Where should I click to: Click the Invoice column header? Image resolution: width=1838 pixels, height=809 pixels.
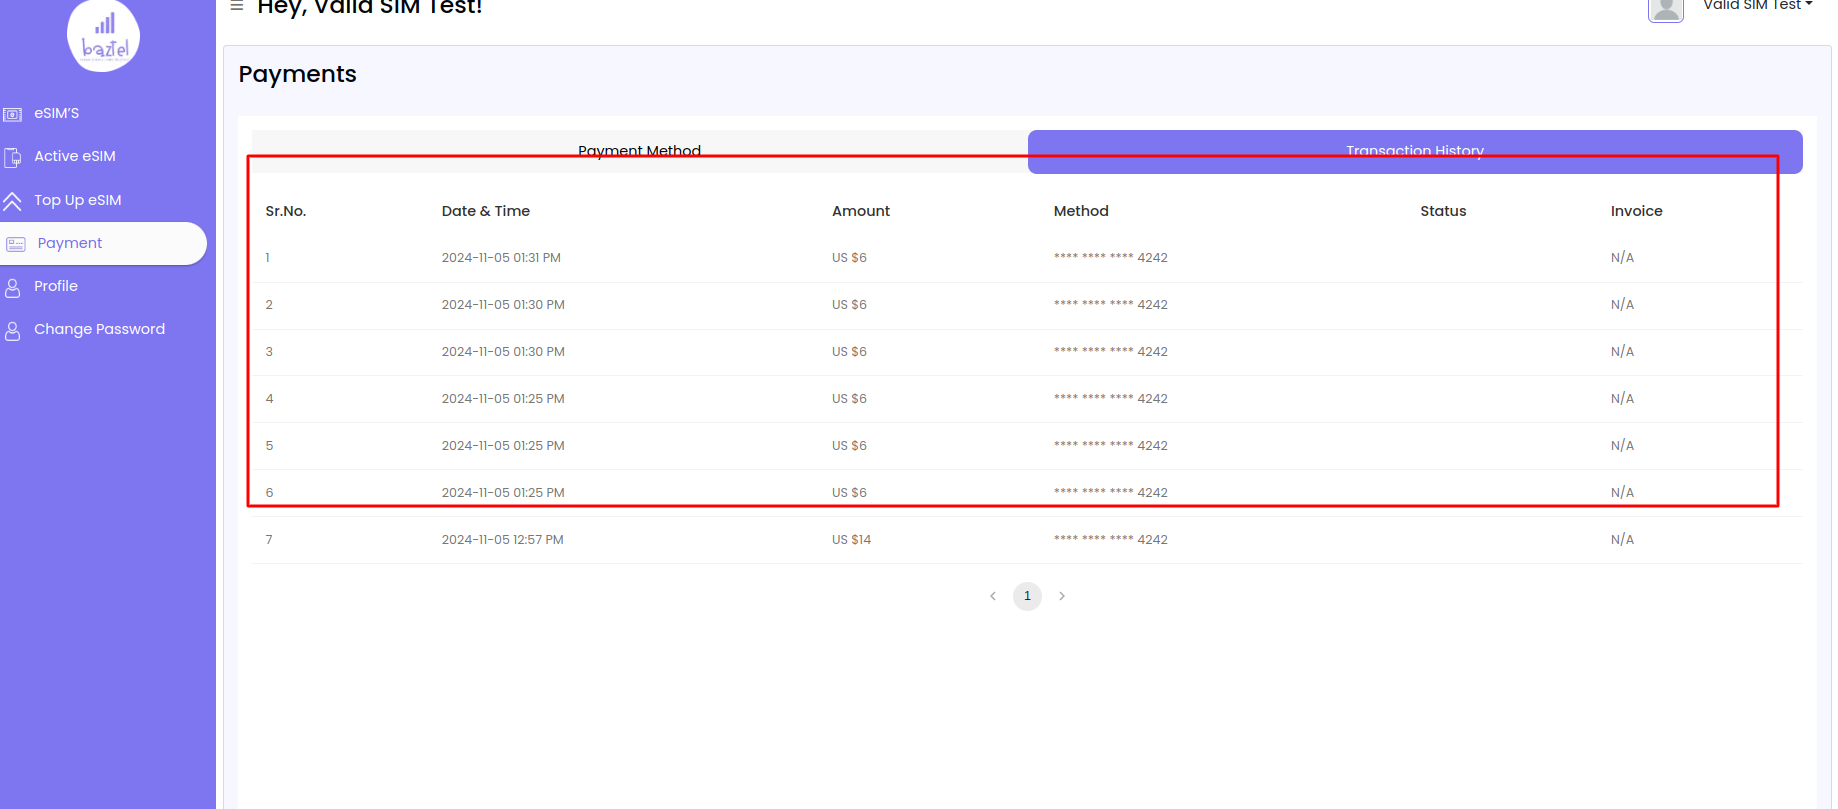tap(1637, 211)
